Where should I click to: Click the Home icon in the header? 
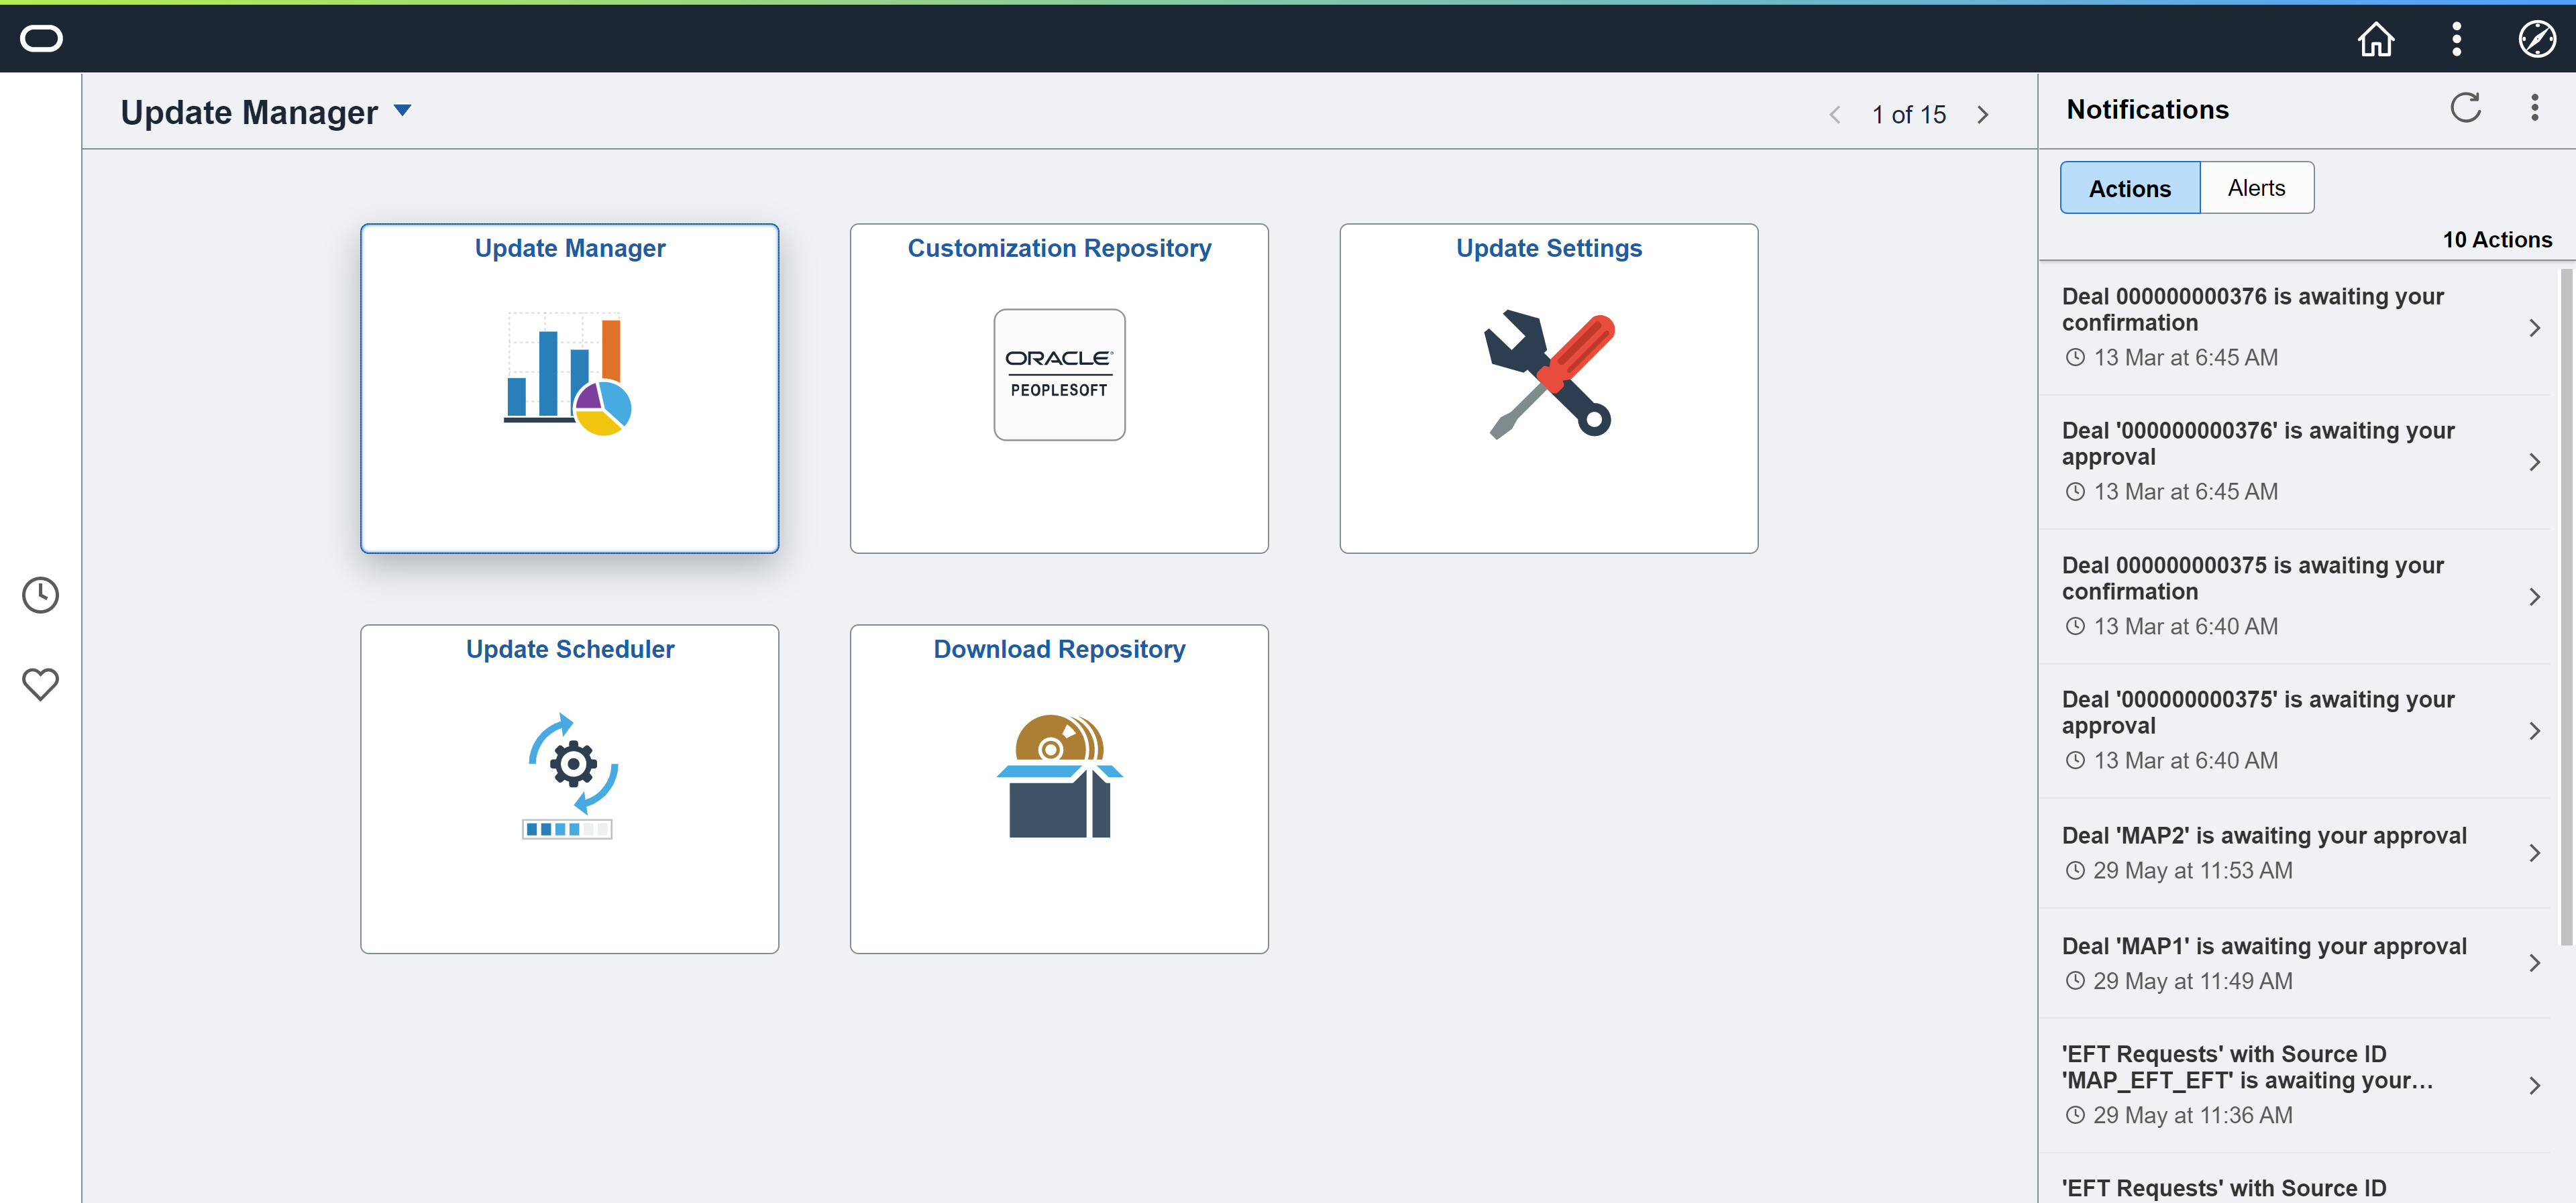click(x=2376, y=39)
